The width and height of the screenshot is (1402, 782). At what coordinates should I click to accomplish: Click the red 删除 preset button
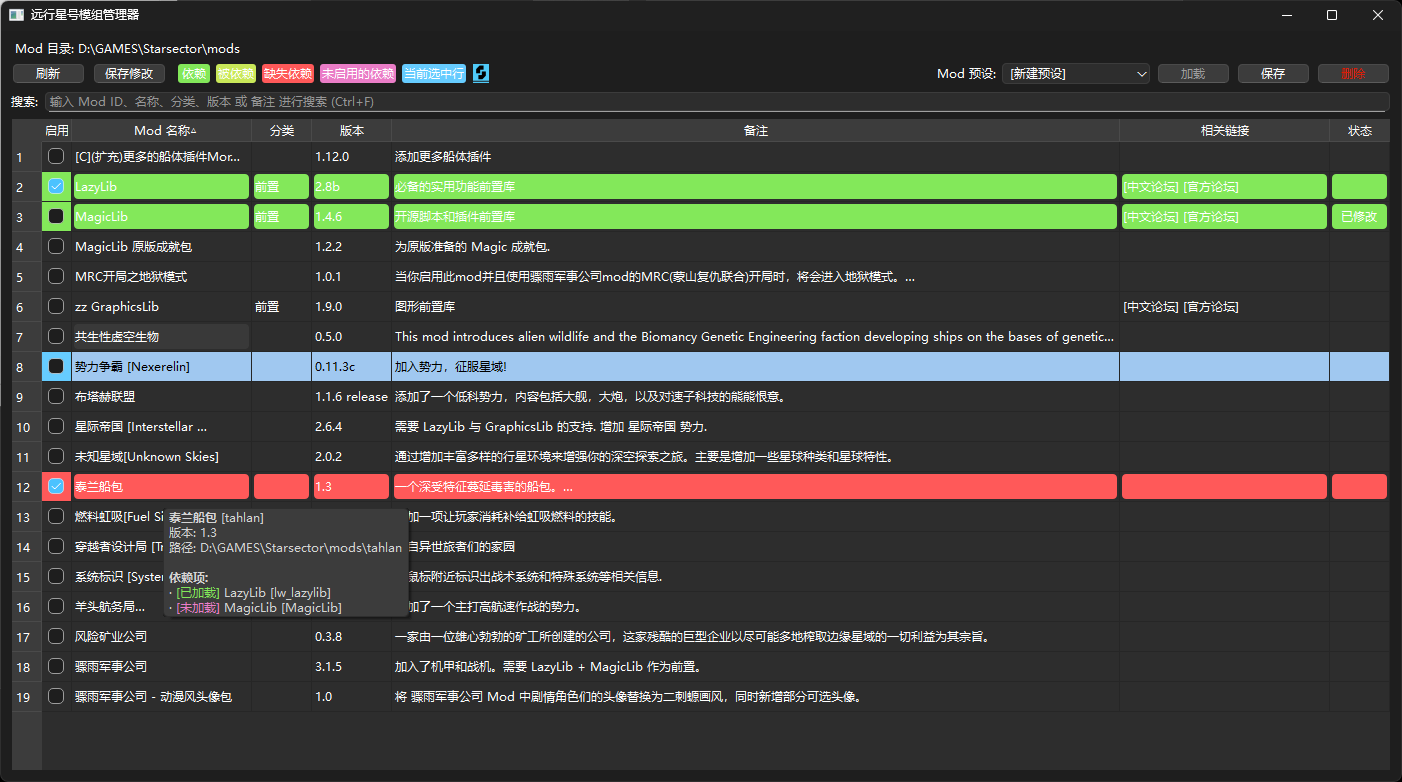1352,73
